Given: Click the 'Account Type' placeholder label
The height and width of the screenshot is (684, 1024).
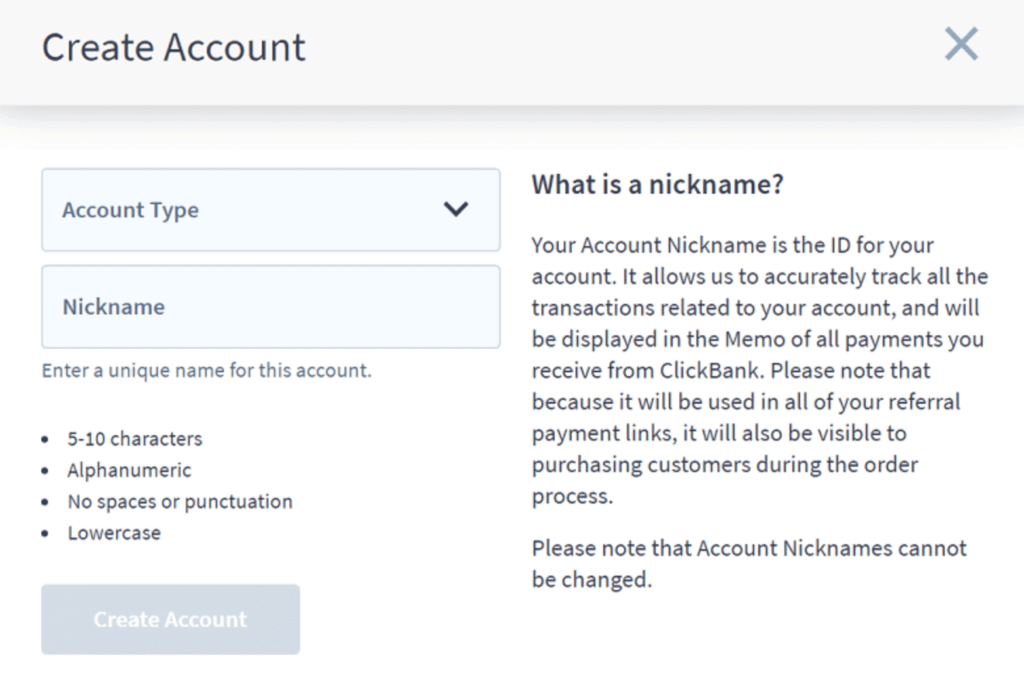Looking at the screenshot, I should [131, 210].
